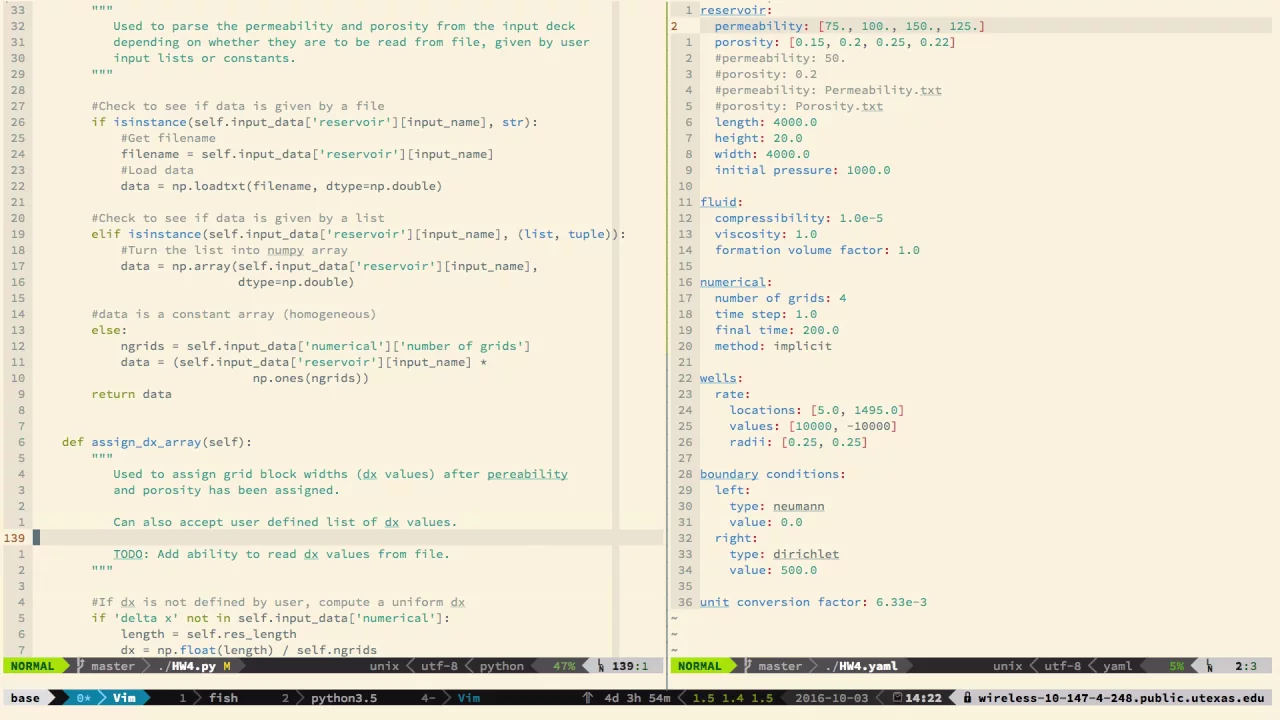
Task: Click the commented '#permeability: Permeability.txt' line
Action: (x=828, y=90)
